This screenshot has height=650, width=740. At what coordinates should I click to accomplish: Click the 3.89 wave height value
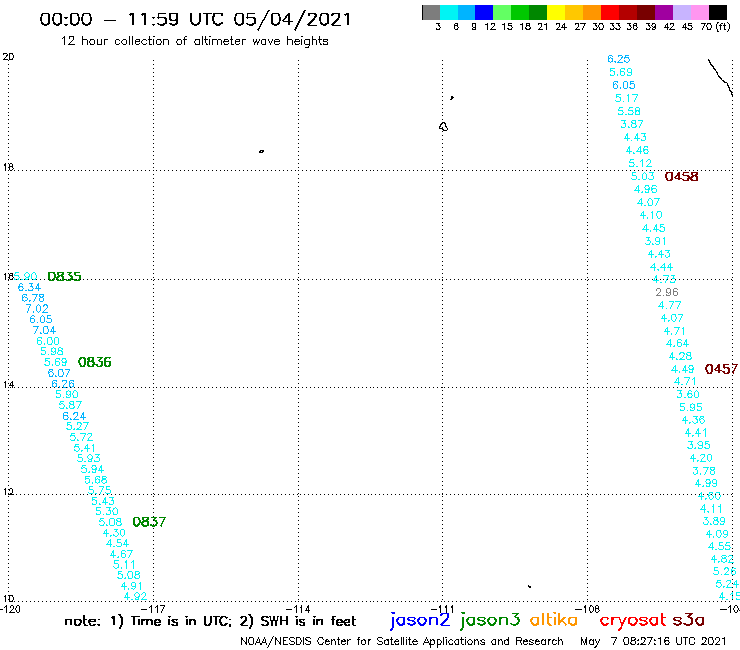714,521
